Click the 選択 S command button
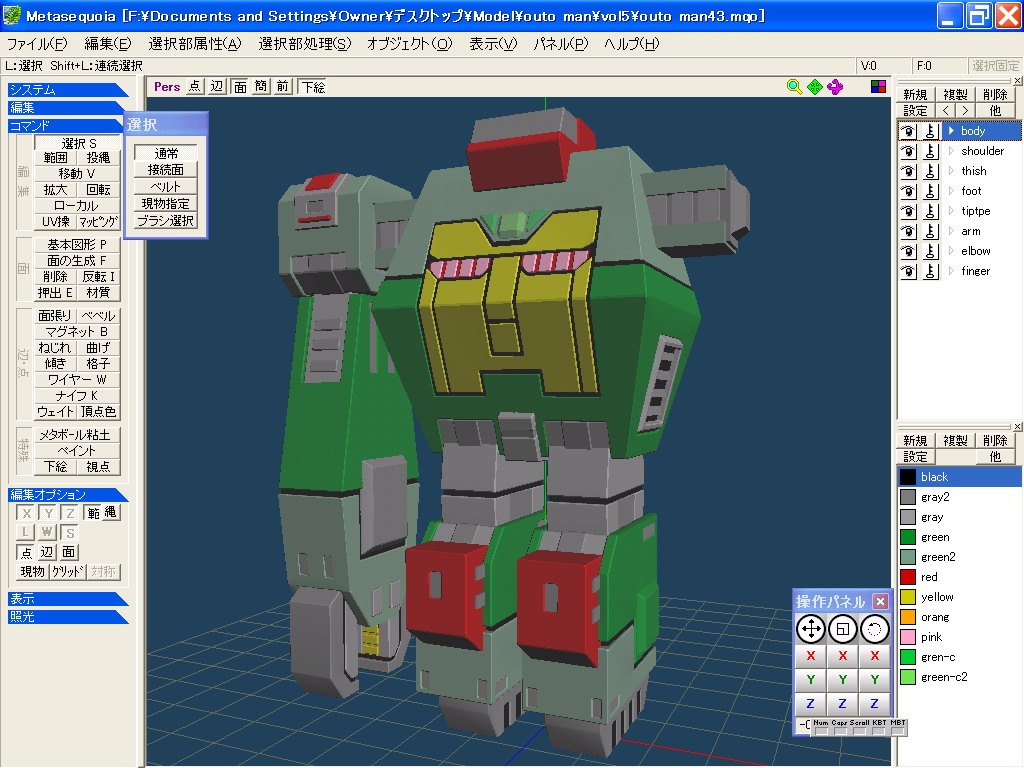The width and height of the screenshot is (1024, 768). click(x=78, y=143)
